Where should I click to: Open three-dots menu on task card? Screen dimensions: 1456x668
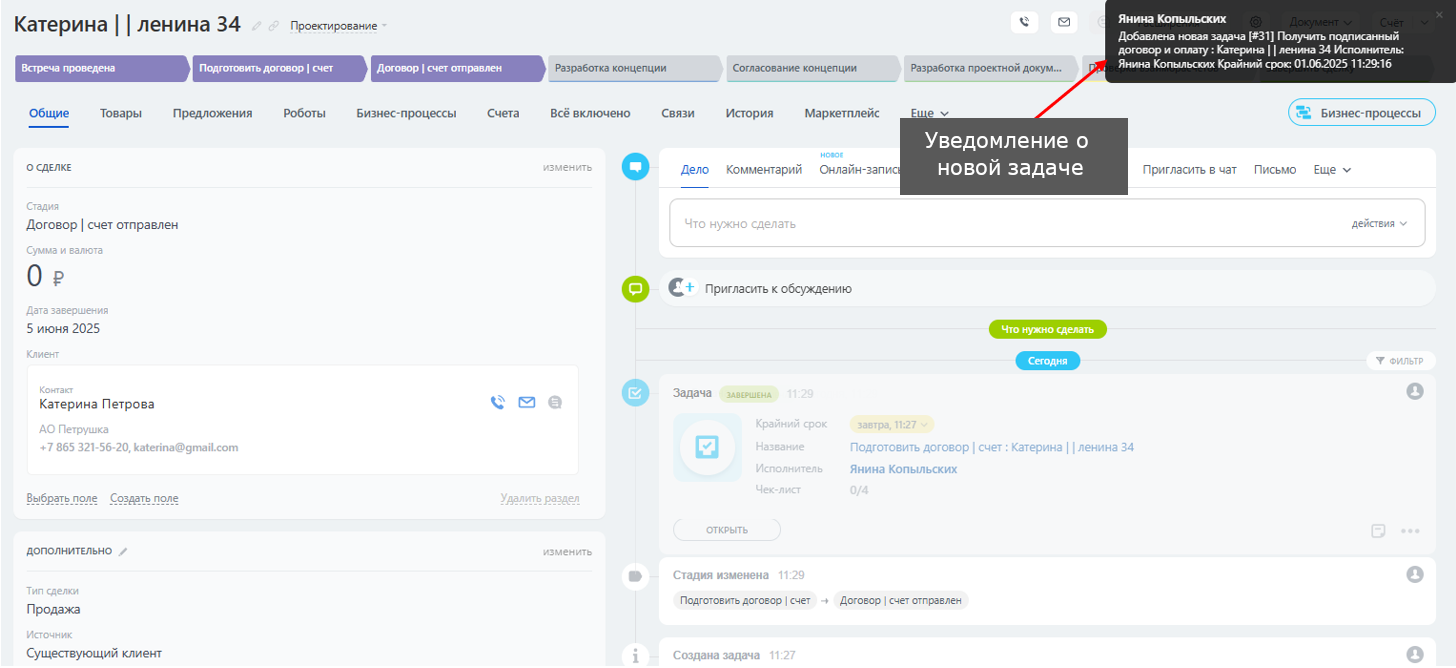1410,531
